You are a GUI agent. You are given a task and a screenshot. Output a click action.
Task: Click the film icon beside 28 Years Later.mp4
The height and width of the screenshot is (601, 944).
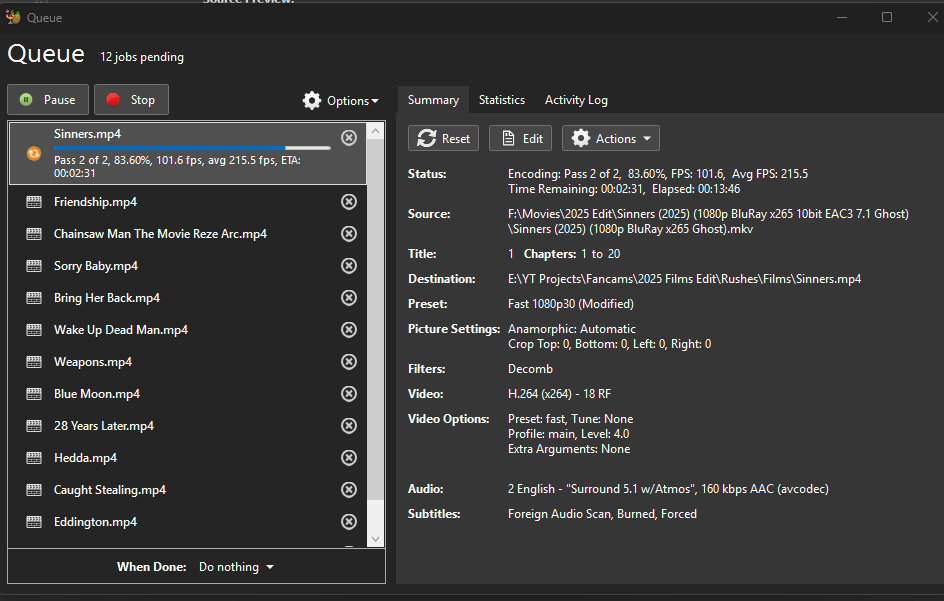click(x=34, y=426)
